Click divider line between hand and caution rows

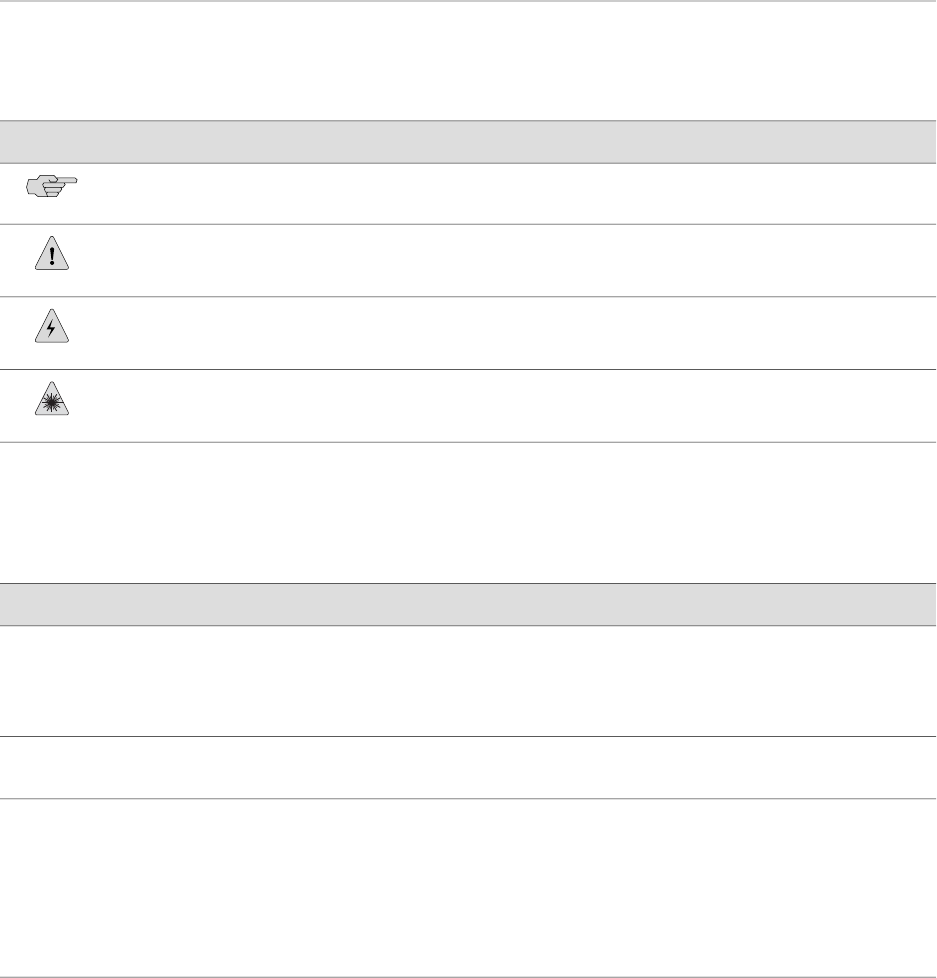click(468, 224)
